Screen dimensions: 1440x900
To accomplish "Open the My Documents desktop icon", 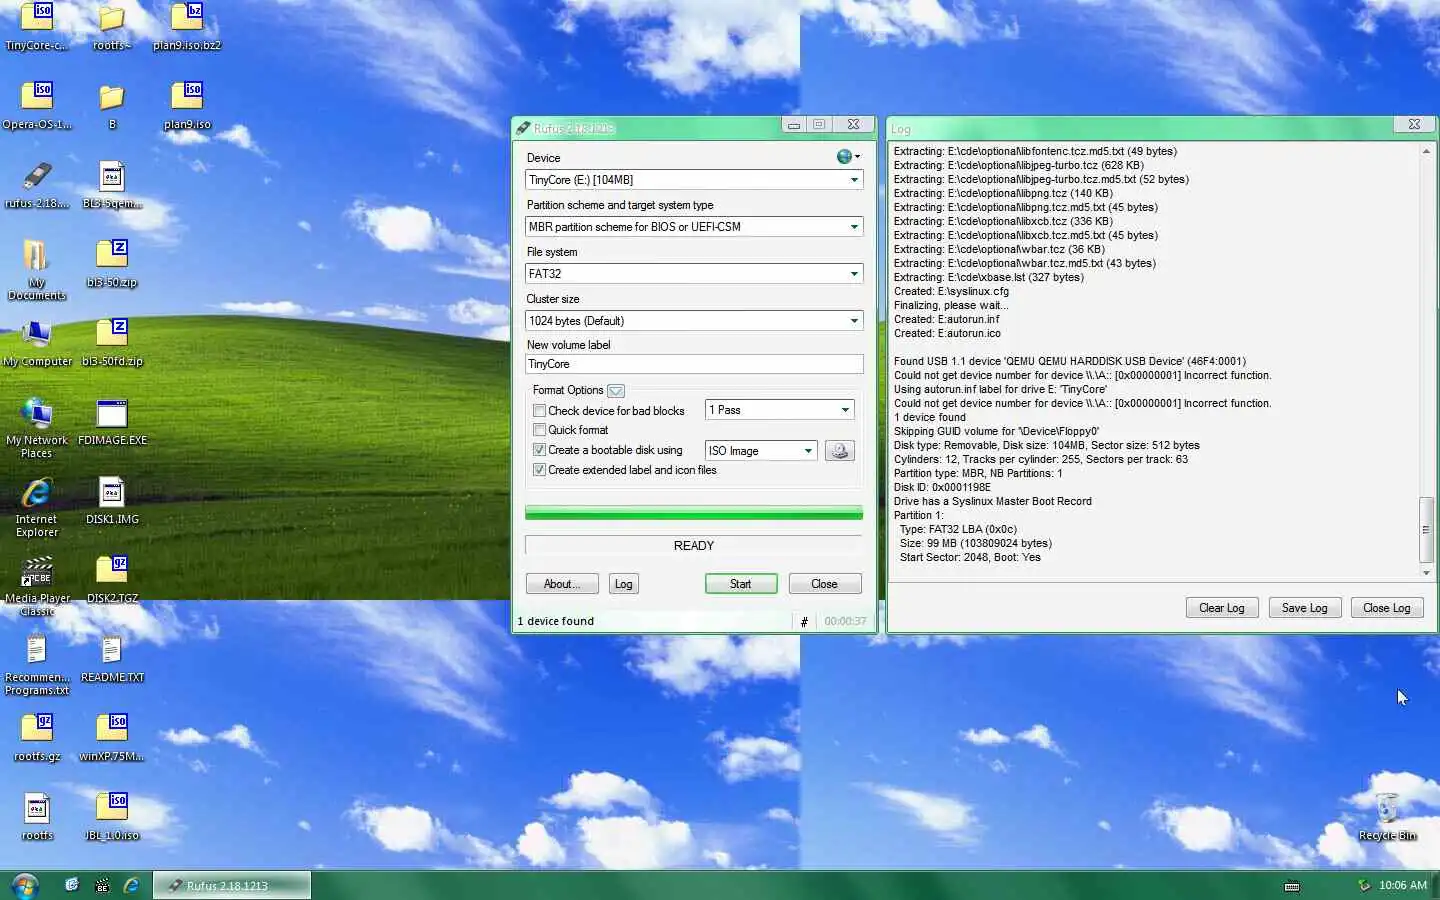I will point(37,270).
